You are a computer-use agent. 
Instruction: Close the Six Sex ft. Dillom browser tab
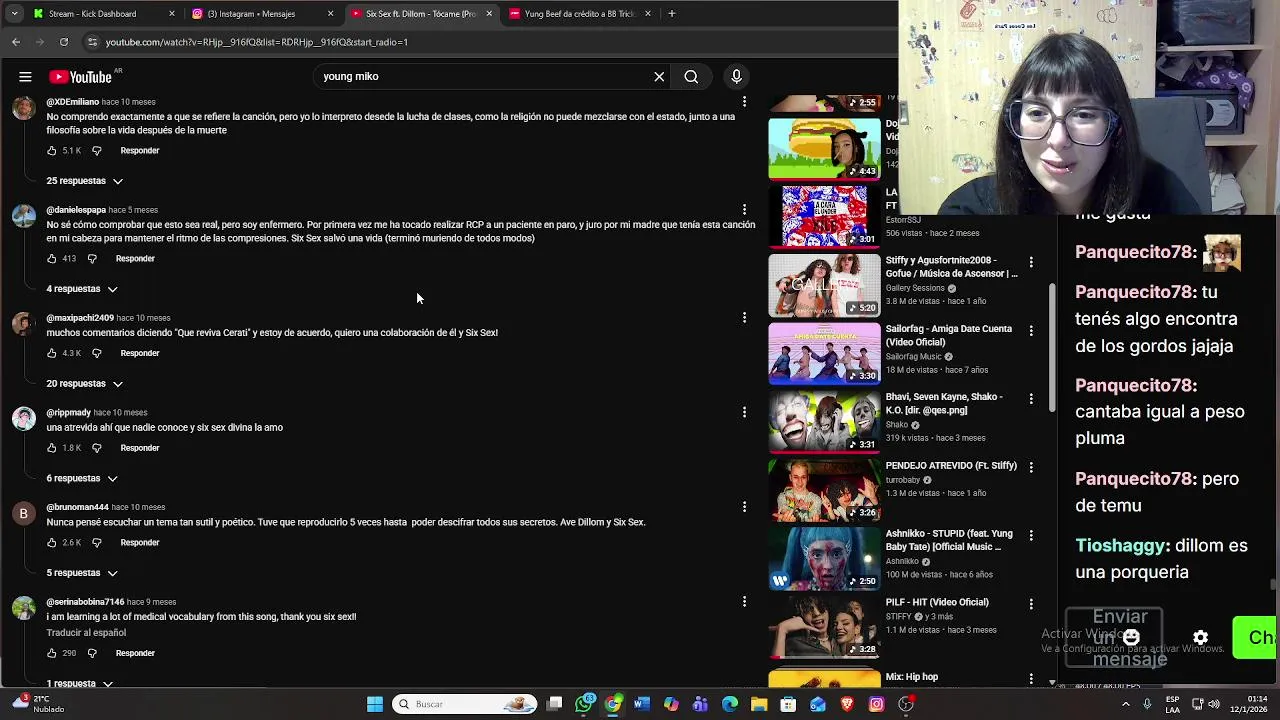(x=489, y=14)
